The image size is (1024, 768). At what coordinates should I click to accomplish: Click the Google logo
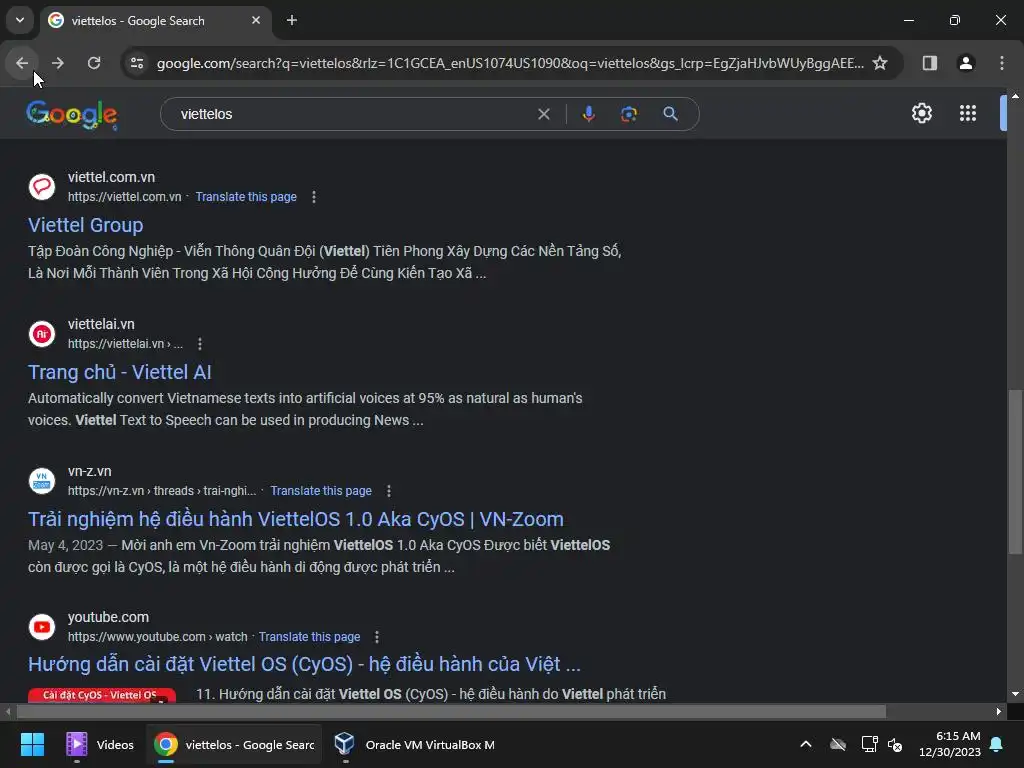(x=72, y=115)
